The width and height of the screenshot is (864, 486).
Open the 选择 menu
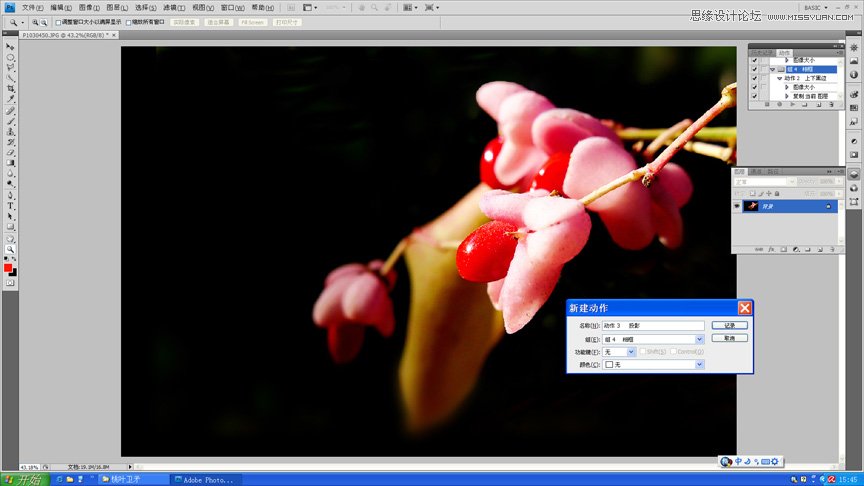pyautogui.click(x=145, y=8)
